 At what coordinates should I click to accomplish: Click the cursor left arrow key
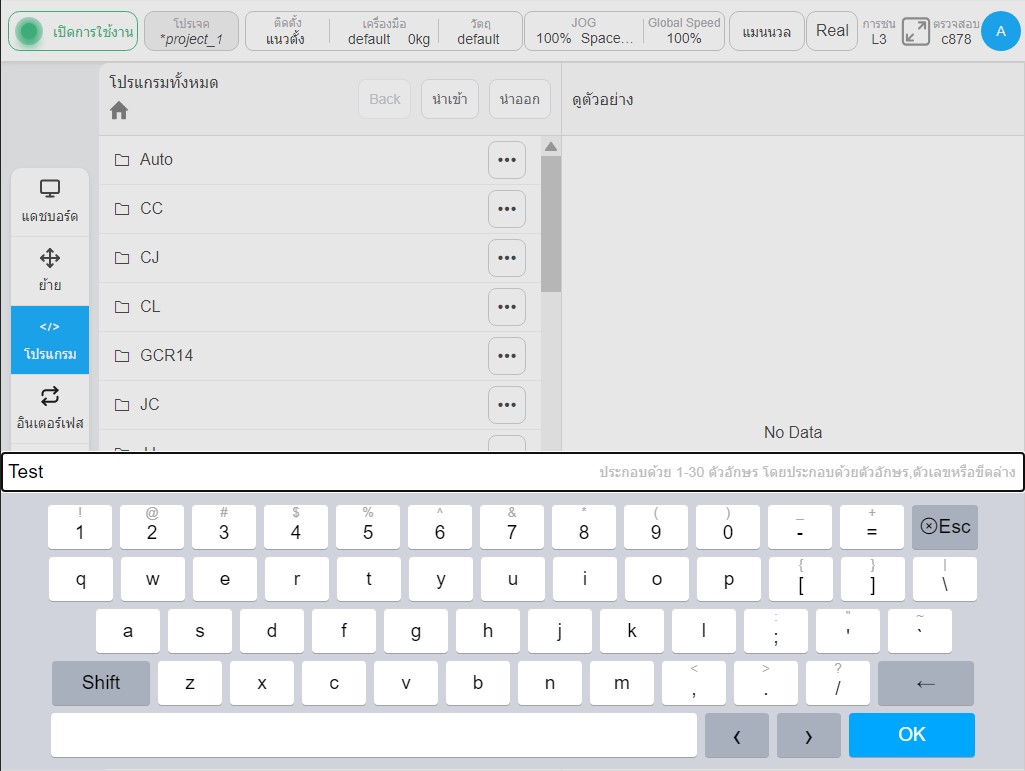coord(737,735)
